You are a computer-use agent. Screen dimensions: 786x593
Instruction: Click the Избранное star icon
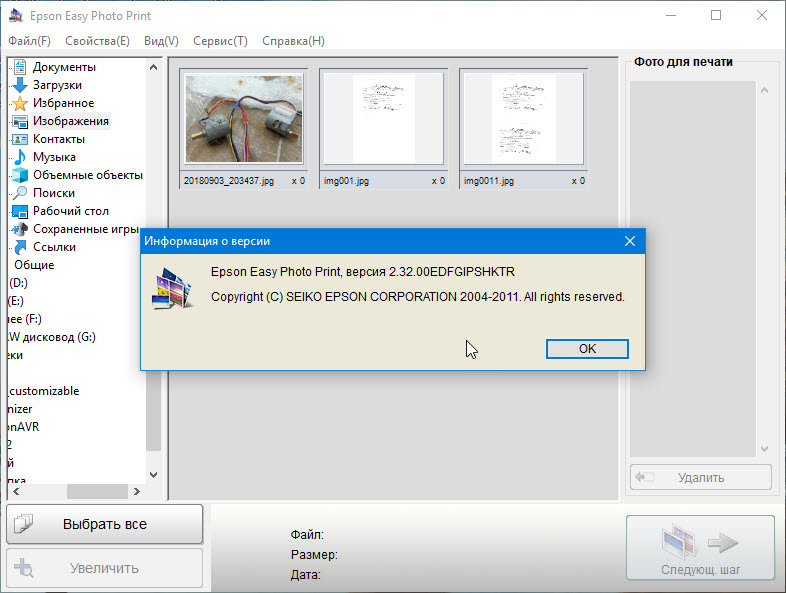tap(20, 103)
